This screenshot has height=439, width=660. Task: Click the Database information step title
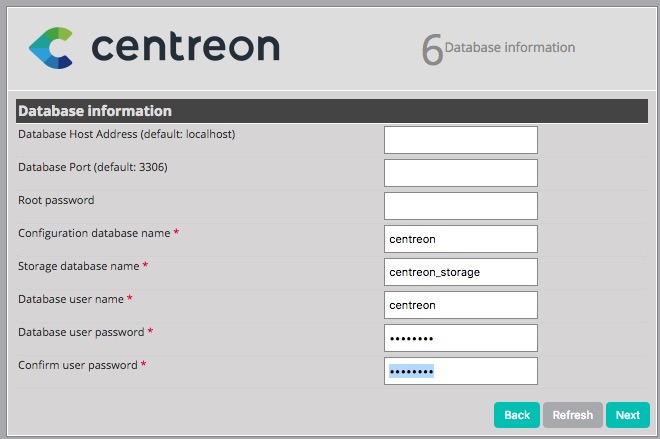(510, 47)
